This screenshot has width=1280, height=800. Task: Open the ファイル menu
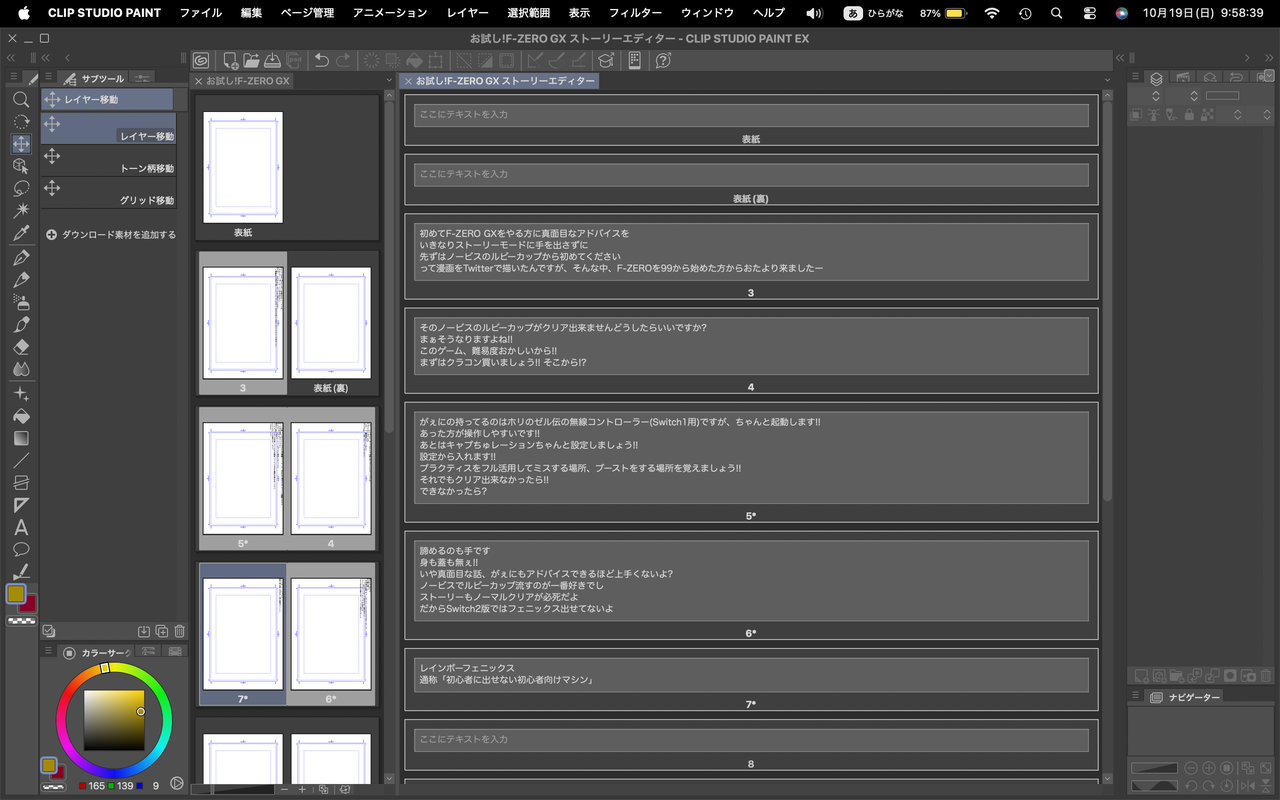tap(201, 13)
